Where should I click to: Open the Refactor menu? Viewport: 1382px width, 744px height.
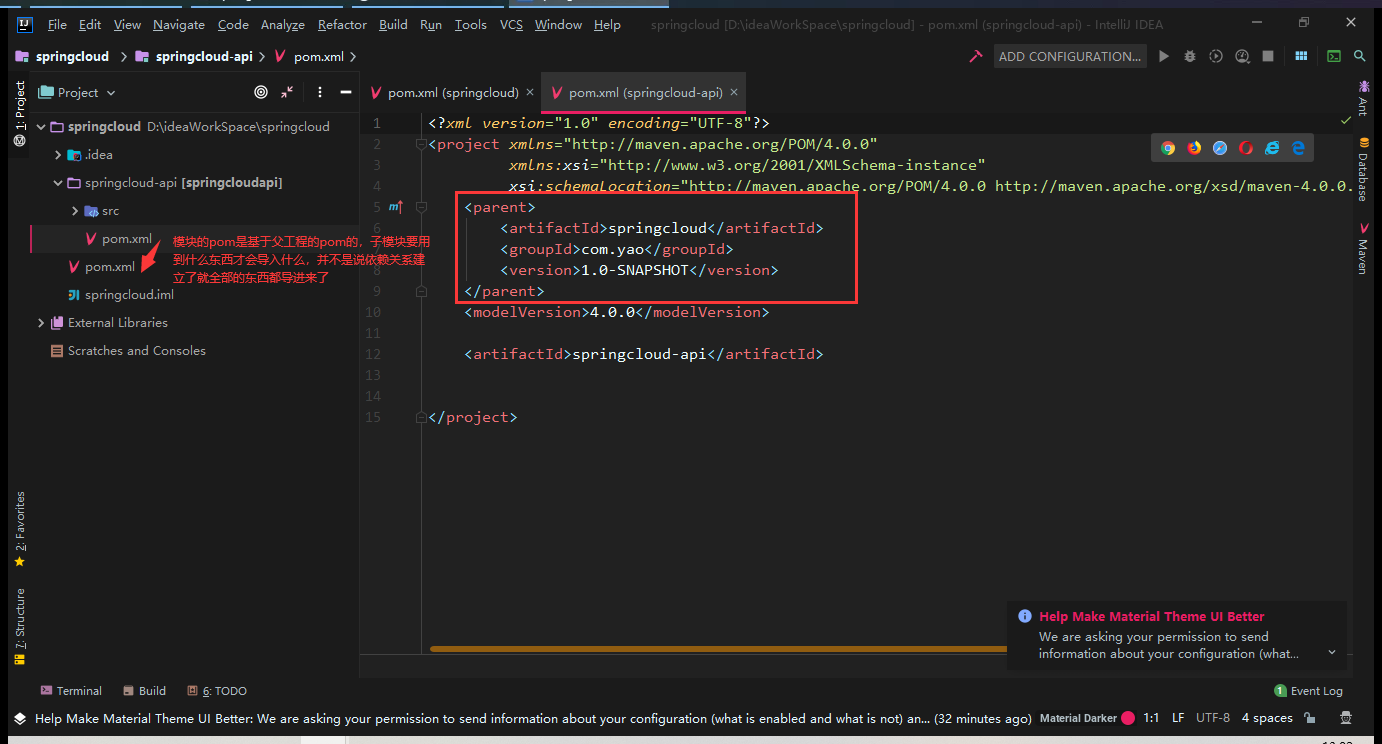[x=343, y=25]
